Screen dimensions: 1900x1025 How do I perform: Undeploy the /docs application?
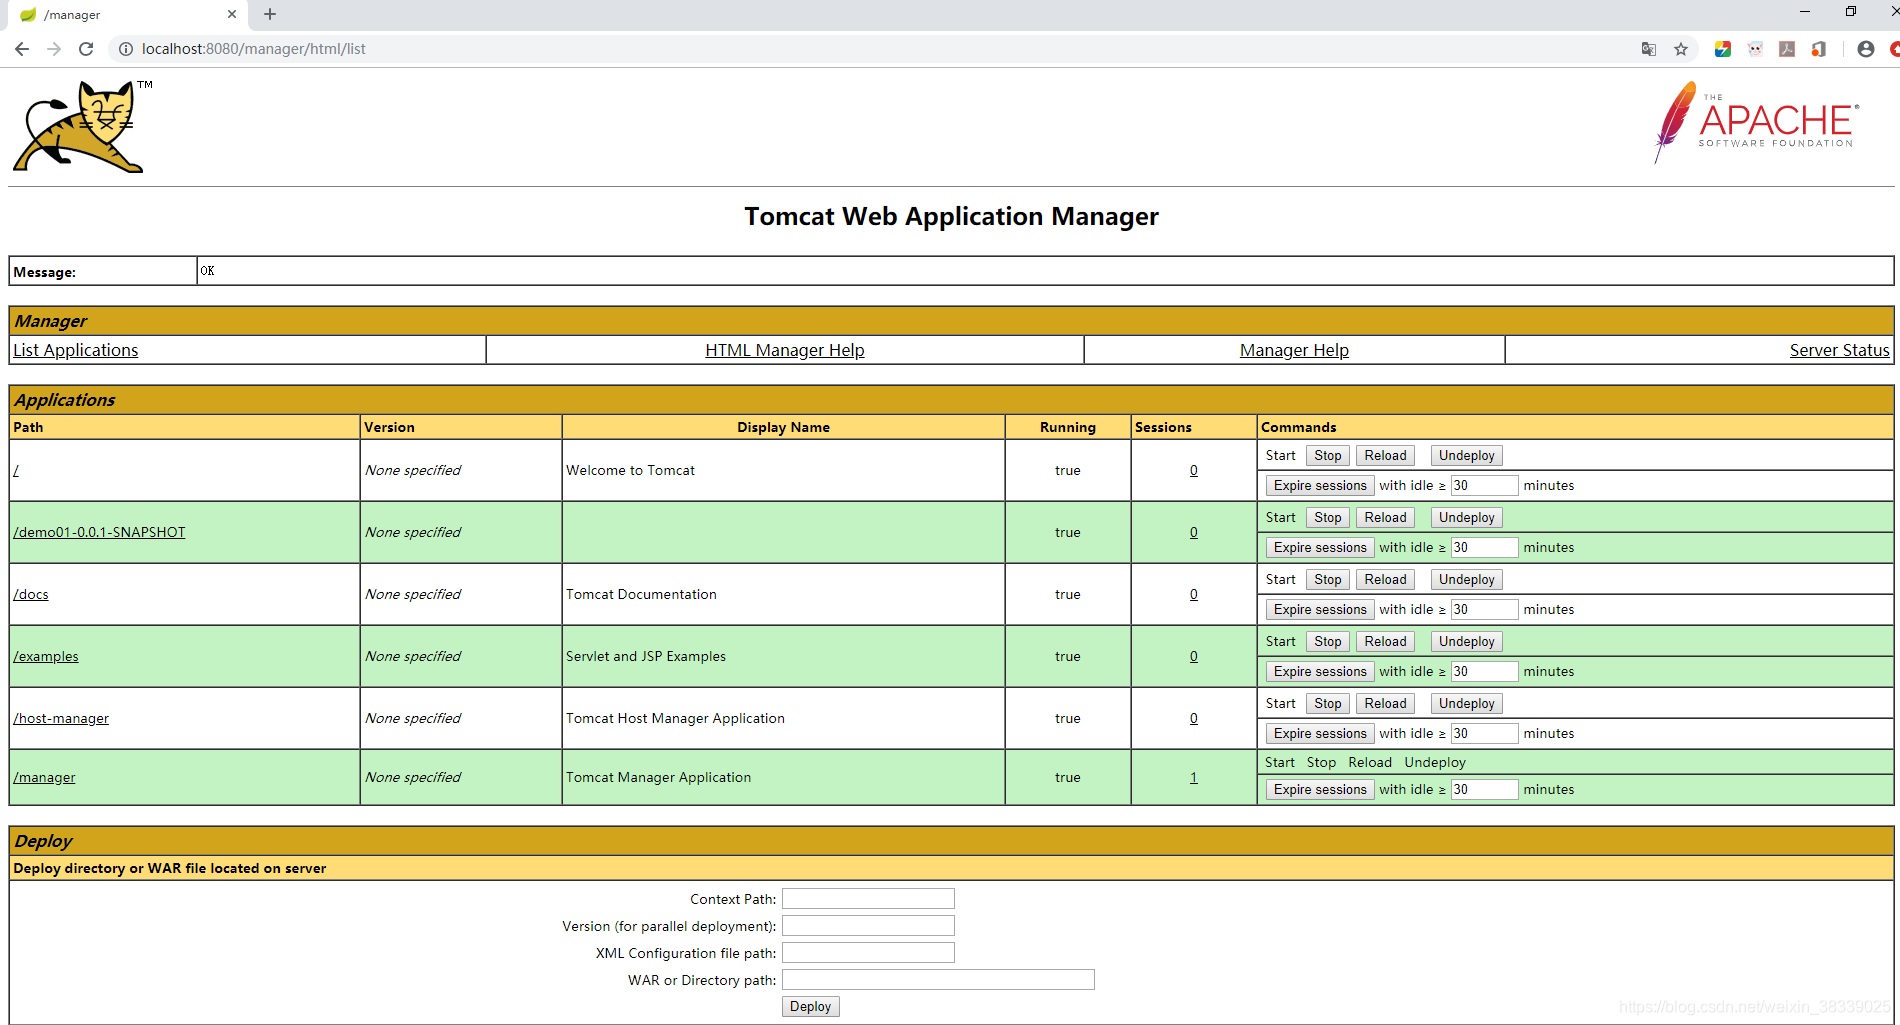point(1466,579)
